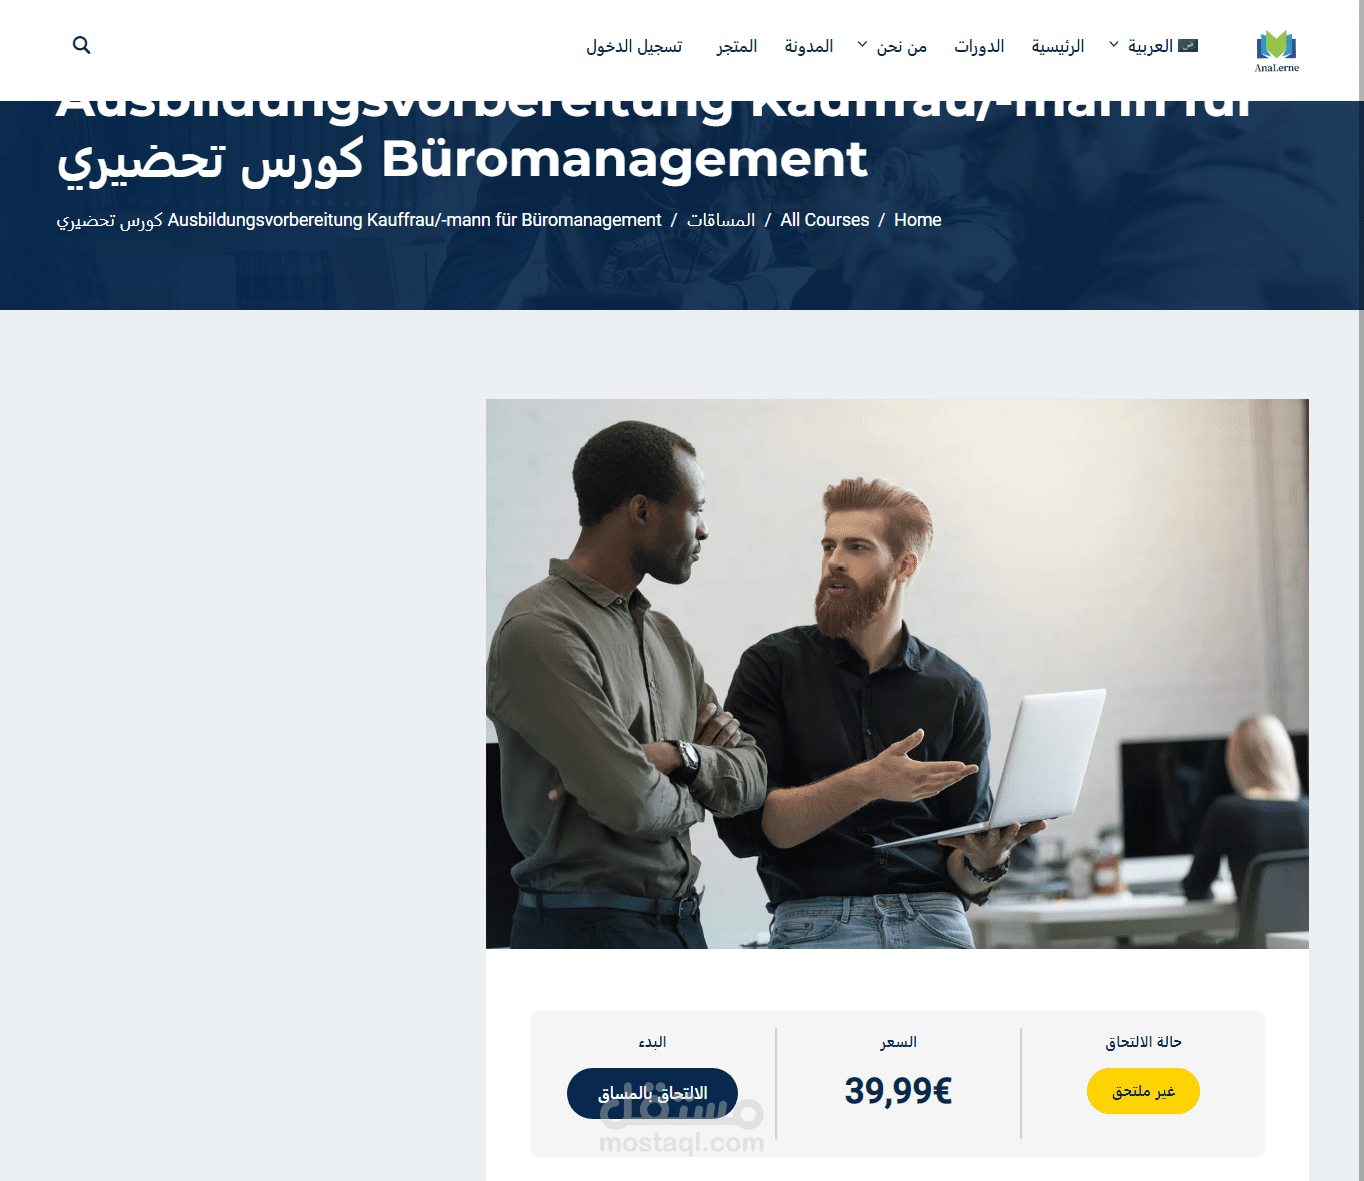Click the yellow غير ملتحق status badge
Screen dimensions: 1364x1181
1143,1091
